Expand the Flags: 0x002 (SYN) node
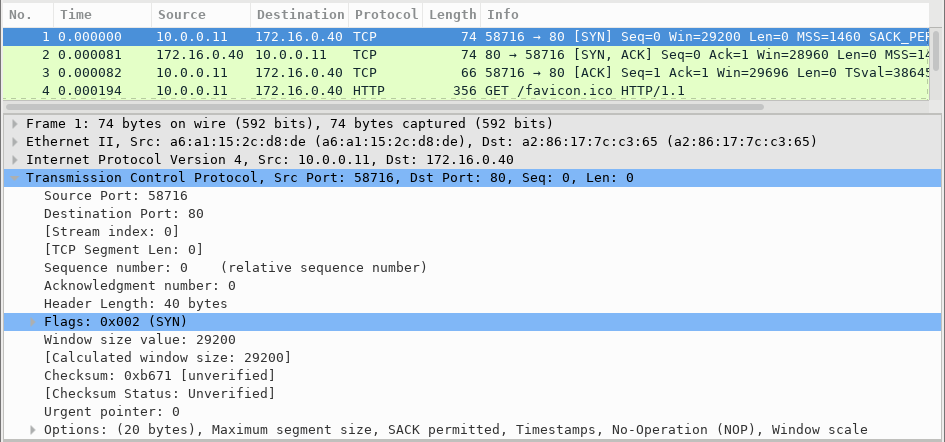This screenshot has width=945, height=442. point(32,322)
